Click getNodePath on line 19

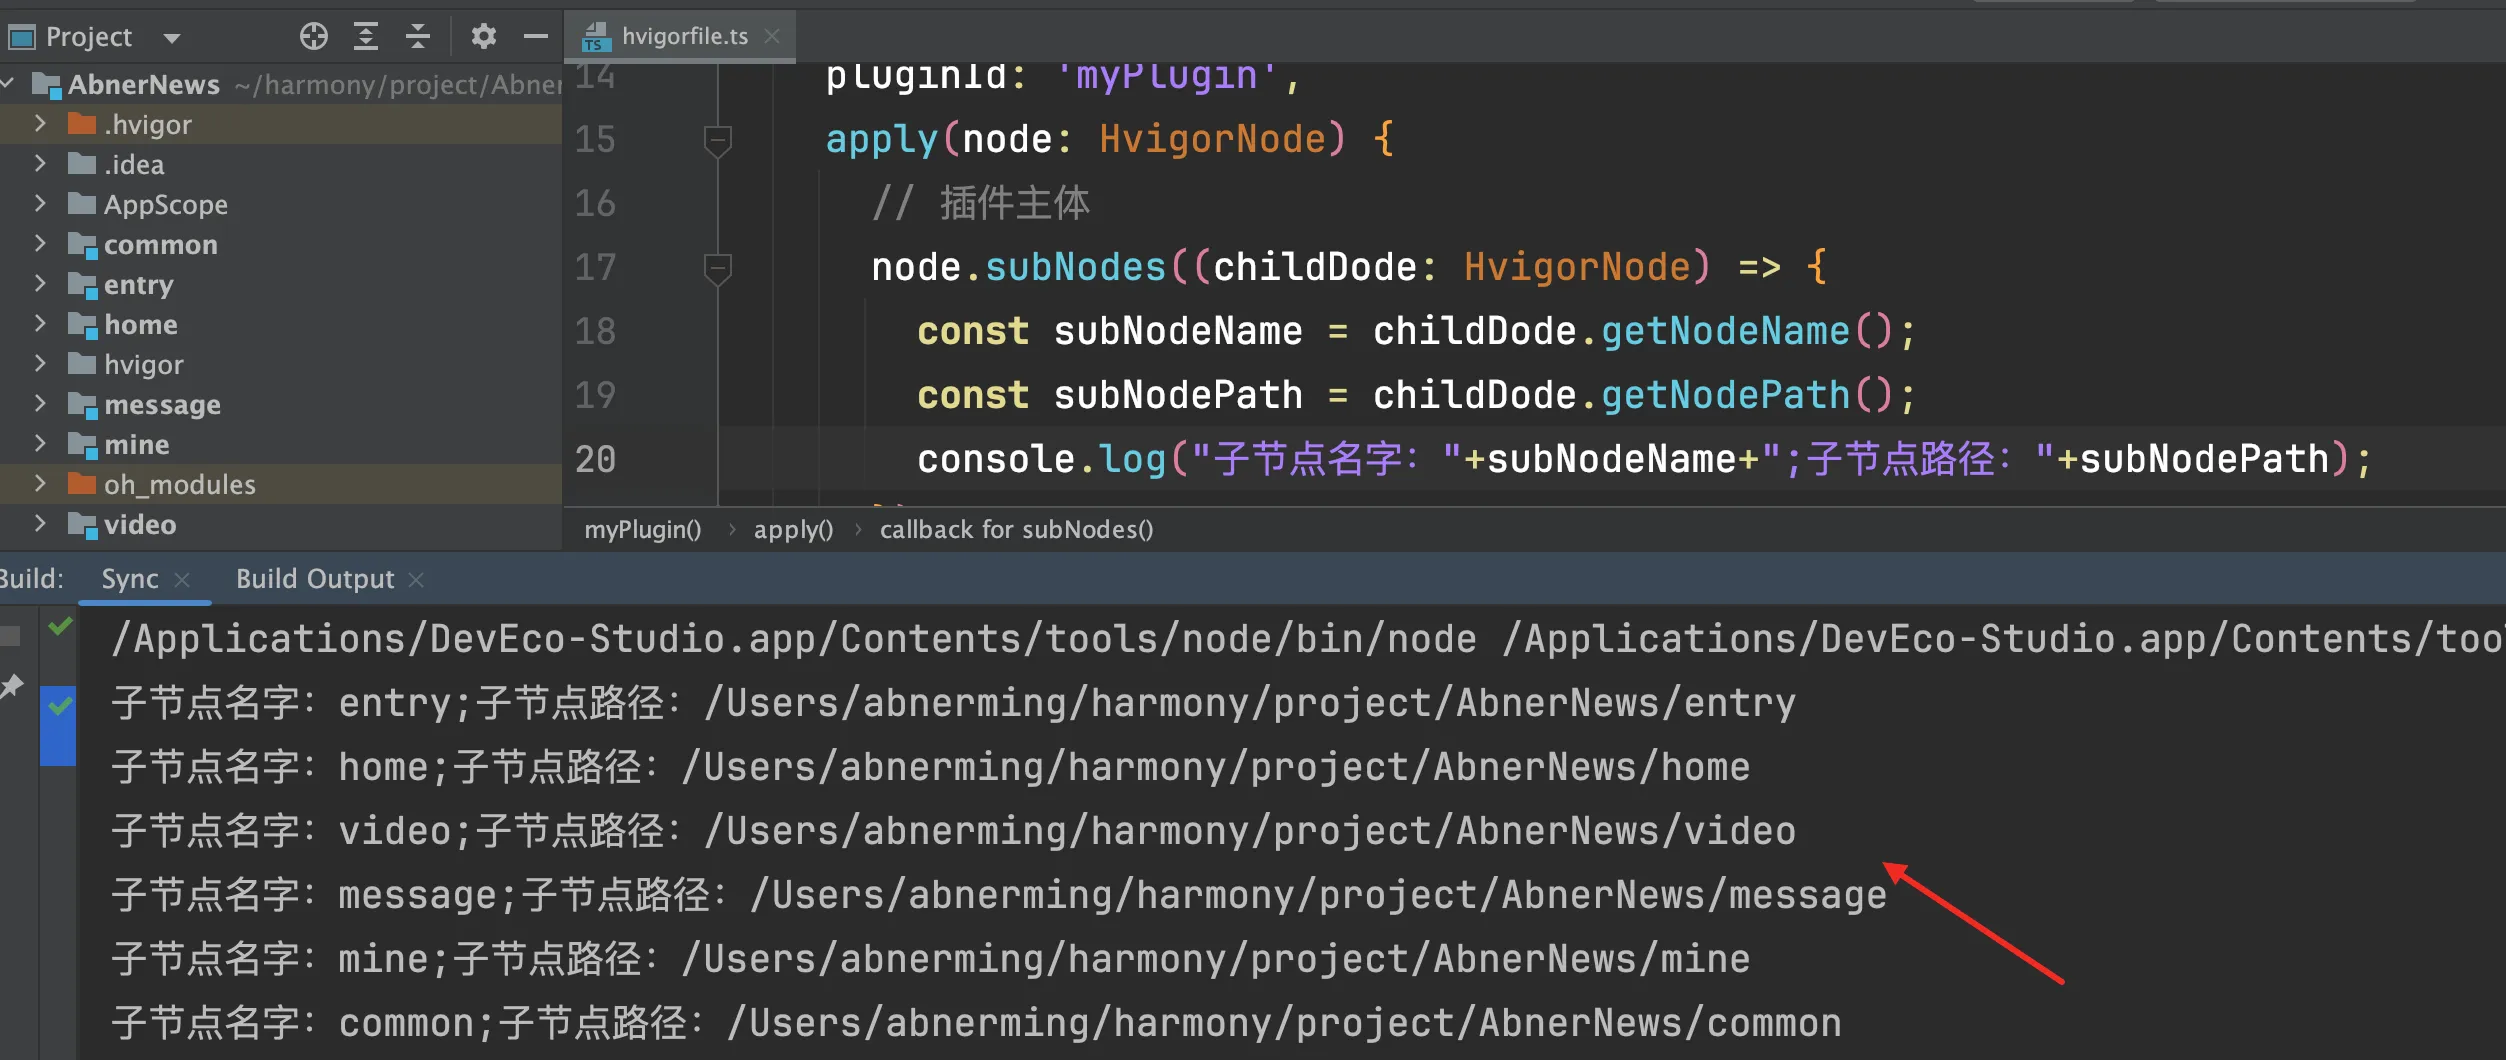(1725, 395)
